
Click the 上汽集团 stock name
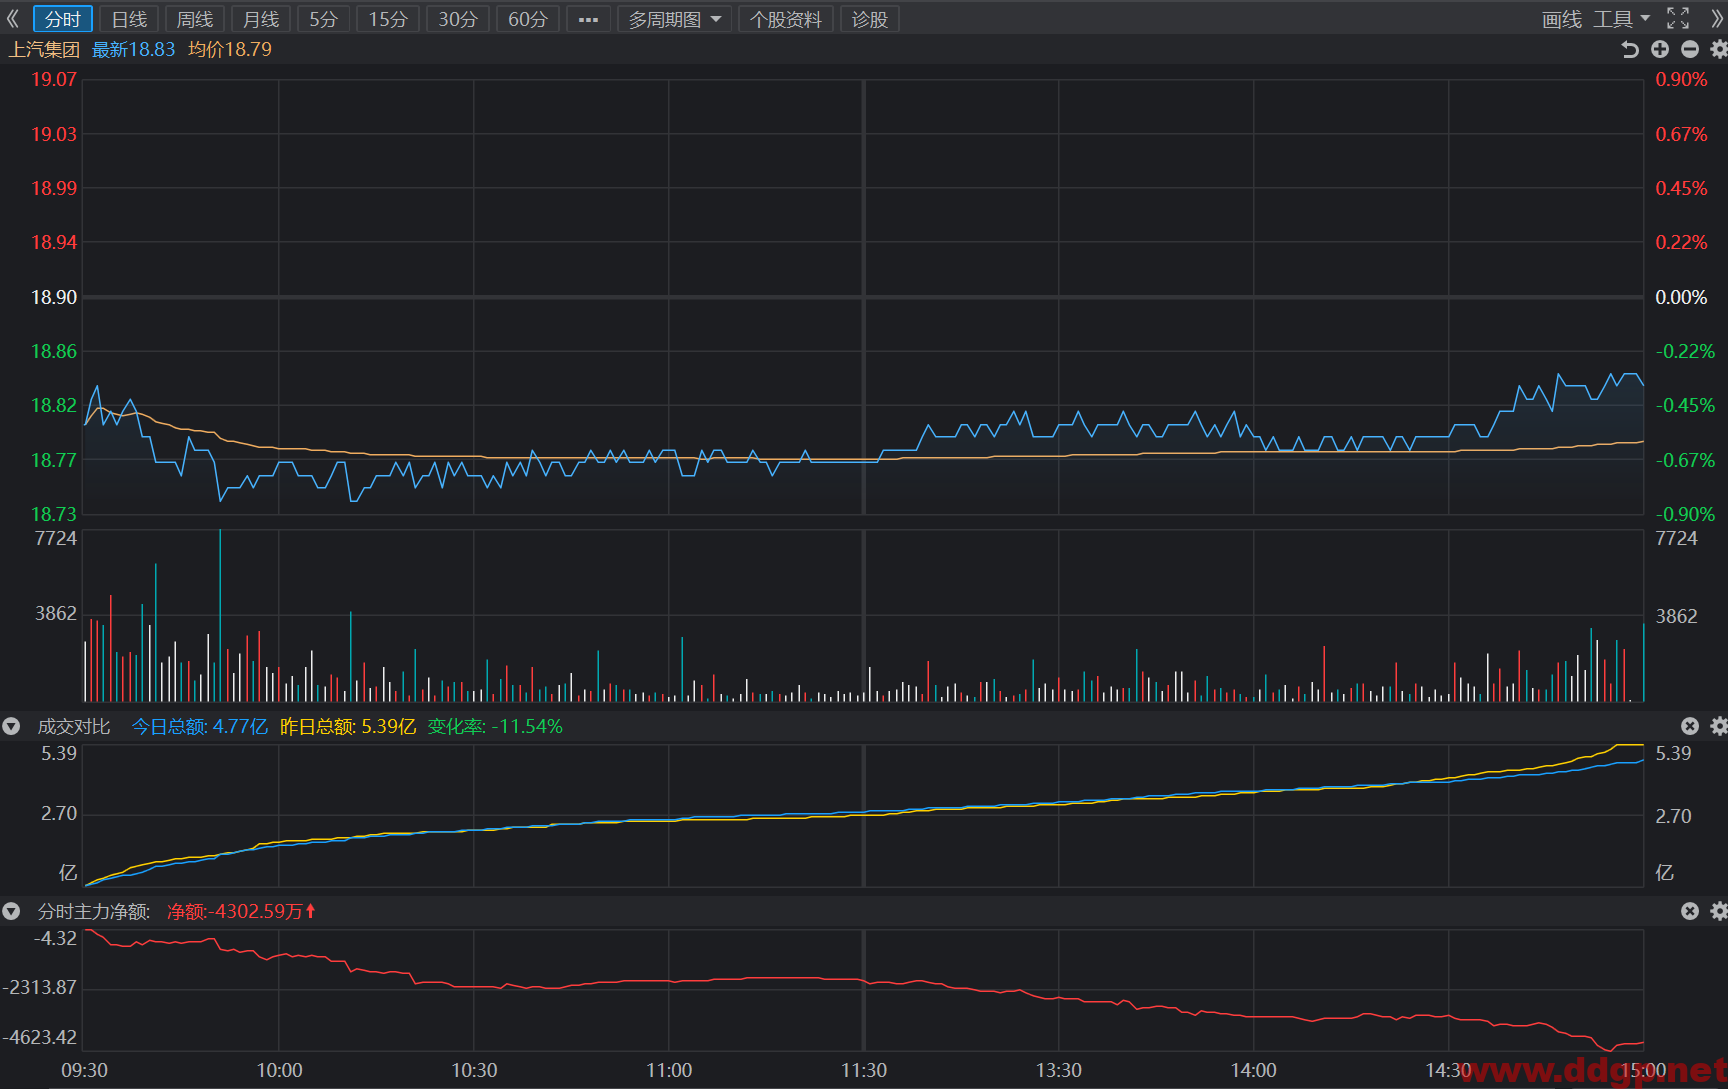(44, 49)
